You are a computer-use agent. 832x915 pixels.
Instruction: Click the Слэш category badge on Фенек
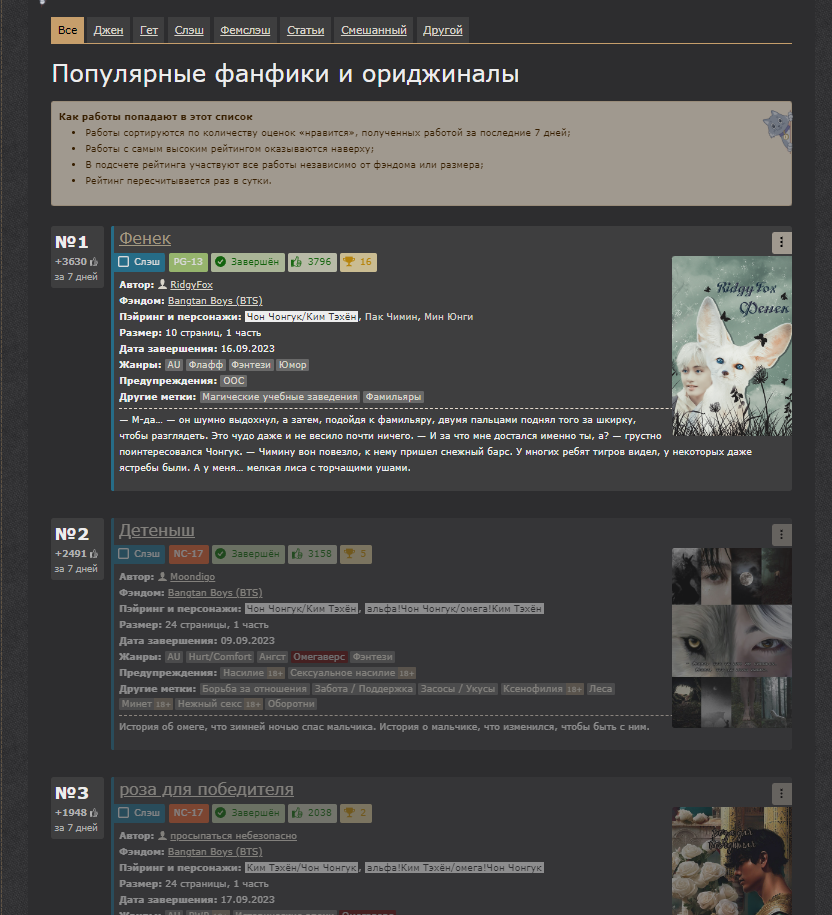[139, 262]
